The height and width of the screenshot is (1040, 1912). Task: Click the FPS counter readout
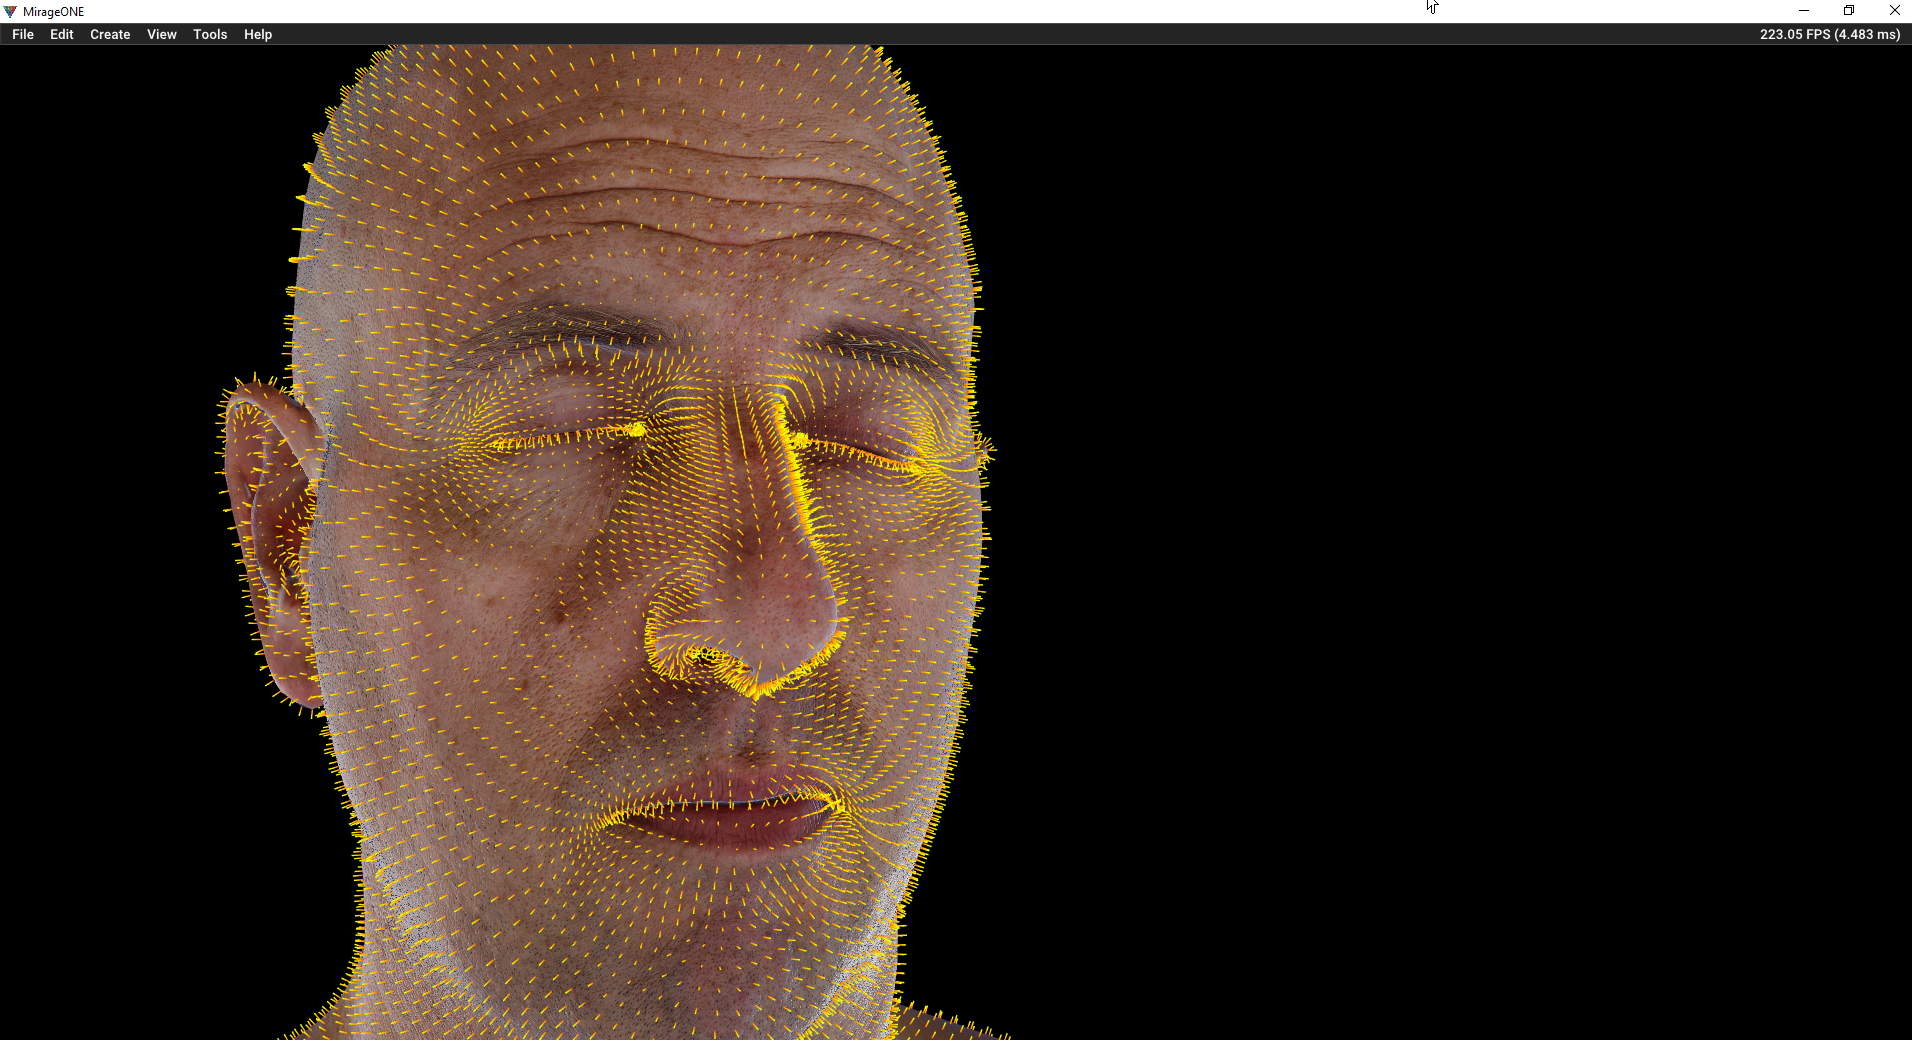coord(1829,34)
